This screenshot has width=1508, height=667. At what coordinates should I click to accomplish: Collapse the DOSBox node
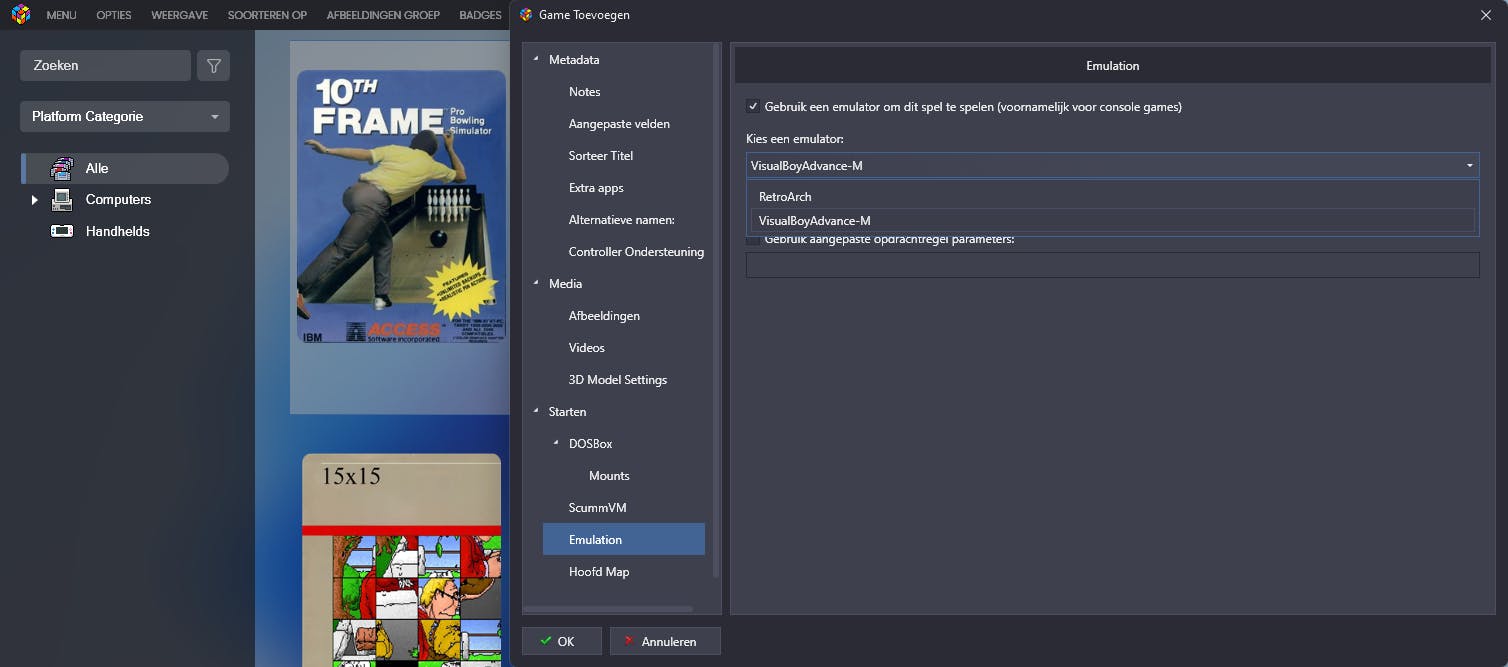click(x=556, y=444)
